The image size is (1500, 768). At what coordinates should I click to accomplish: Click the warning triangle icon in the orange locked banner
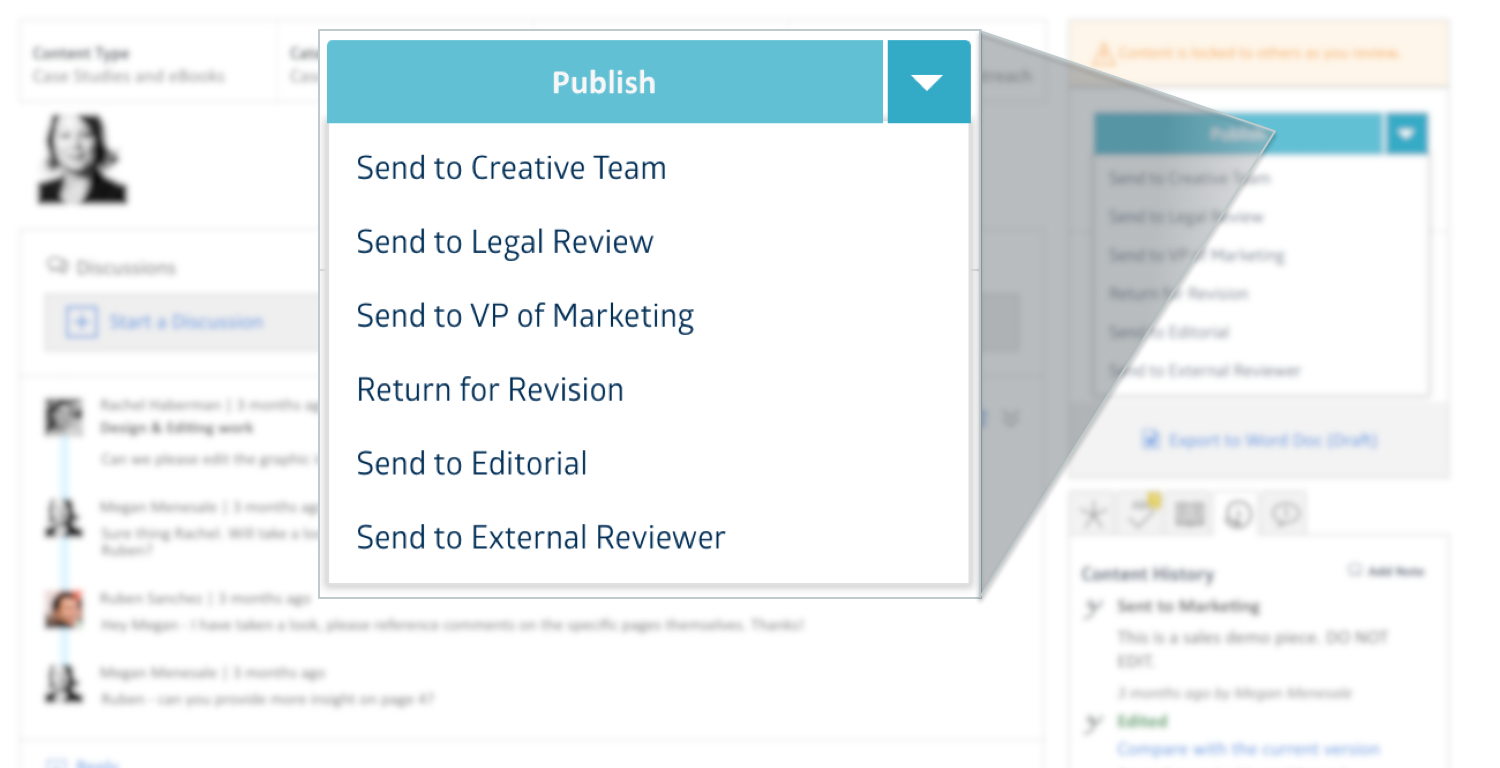click(1103, 53)
